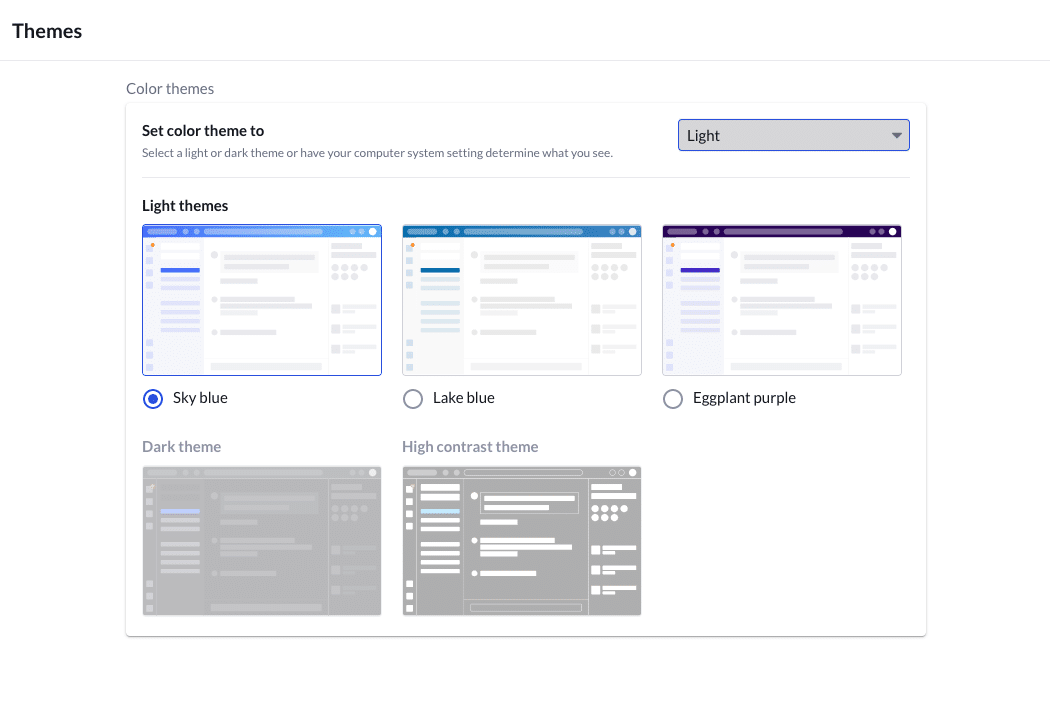
Task: Click the "Light themes" section heading
Action: click(x=185, y=206)
